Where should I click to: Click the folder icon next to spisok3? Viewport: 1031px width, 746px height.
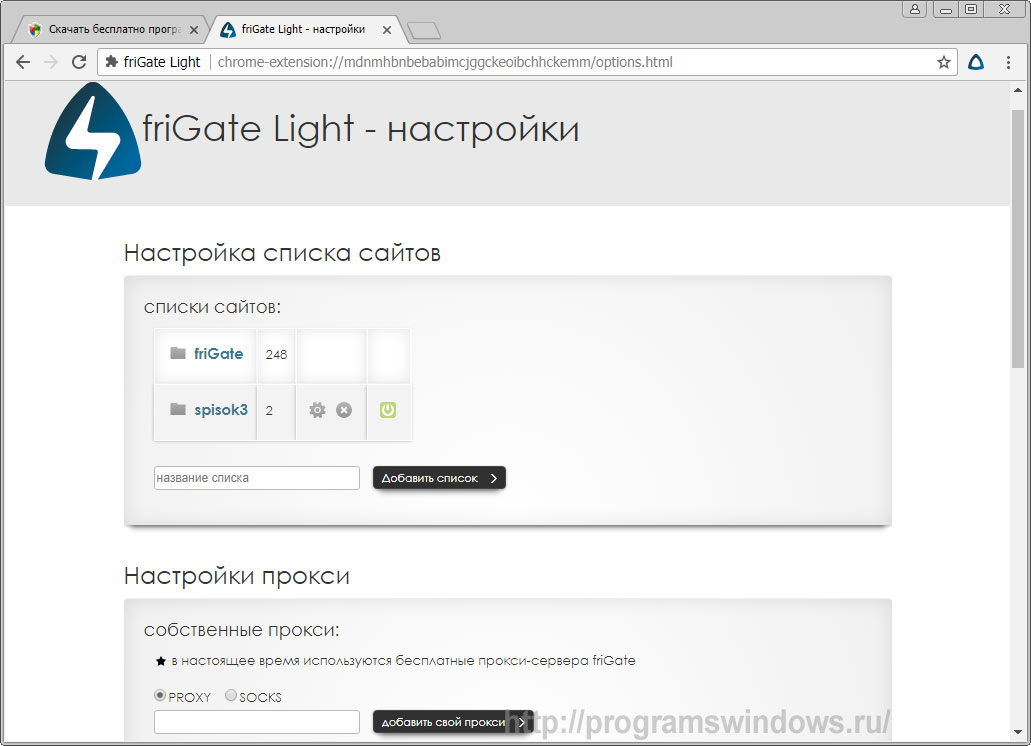click(178, 409)
